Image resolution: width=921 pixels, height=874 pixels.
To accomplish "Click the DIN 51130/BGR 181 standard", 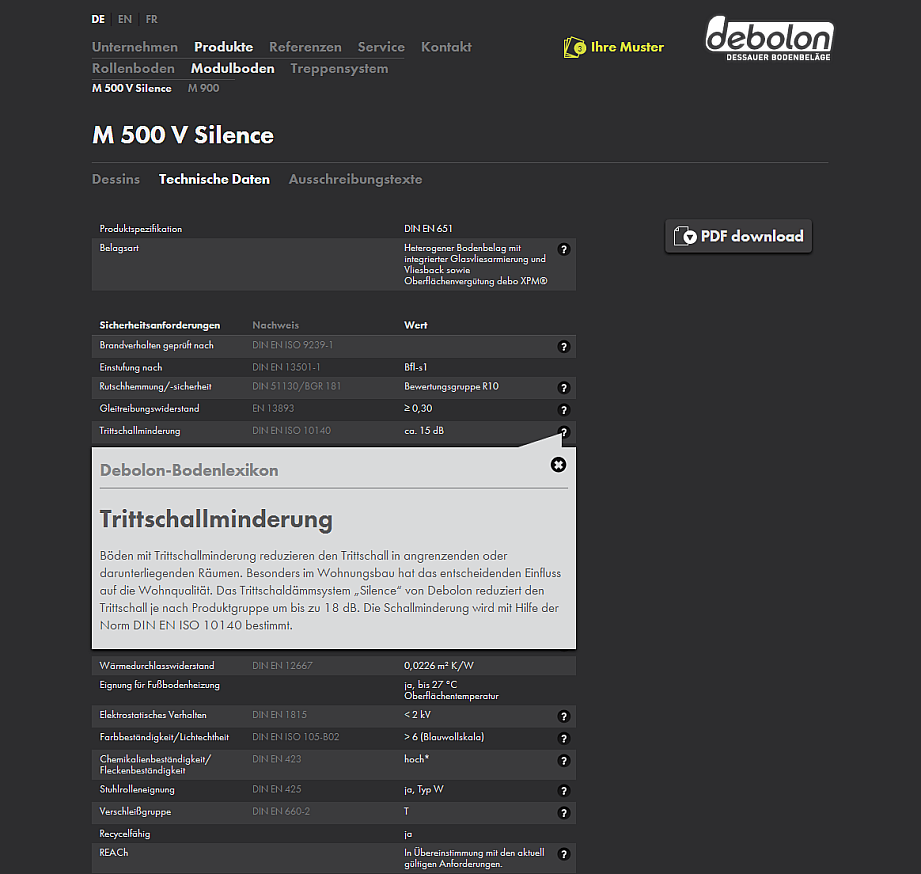I will click(x=297, y=386).
